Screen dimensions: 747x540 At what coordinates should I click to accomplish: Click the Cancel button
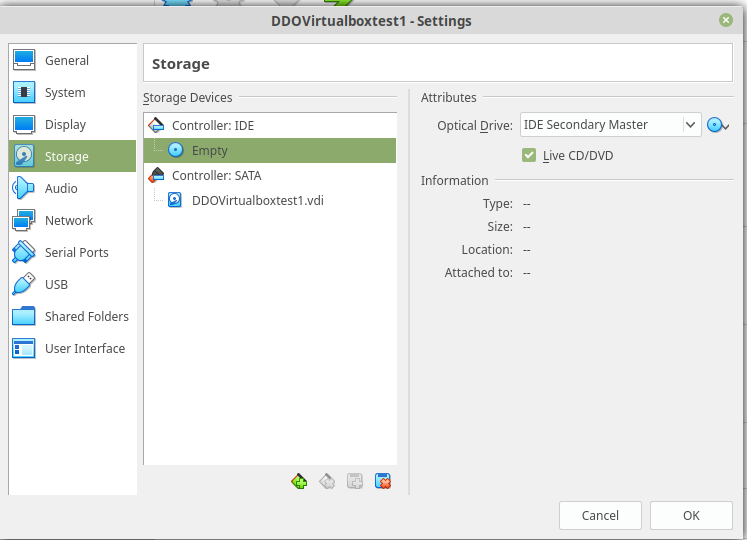tap(600, 515)
